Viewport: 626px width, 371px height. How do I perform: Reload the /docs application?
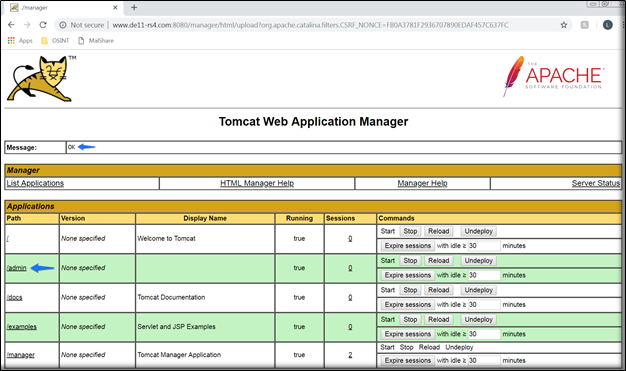click(438, 290)
